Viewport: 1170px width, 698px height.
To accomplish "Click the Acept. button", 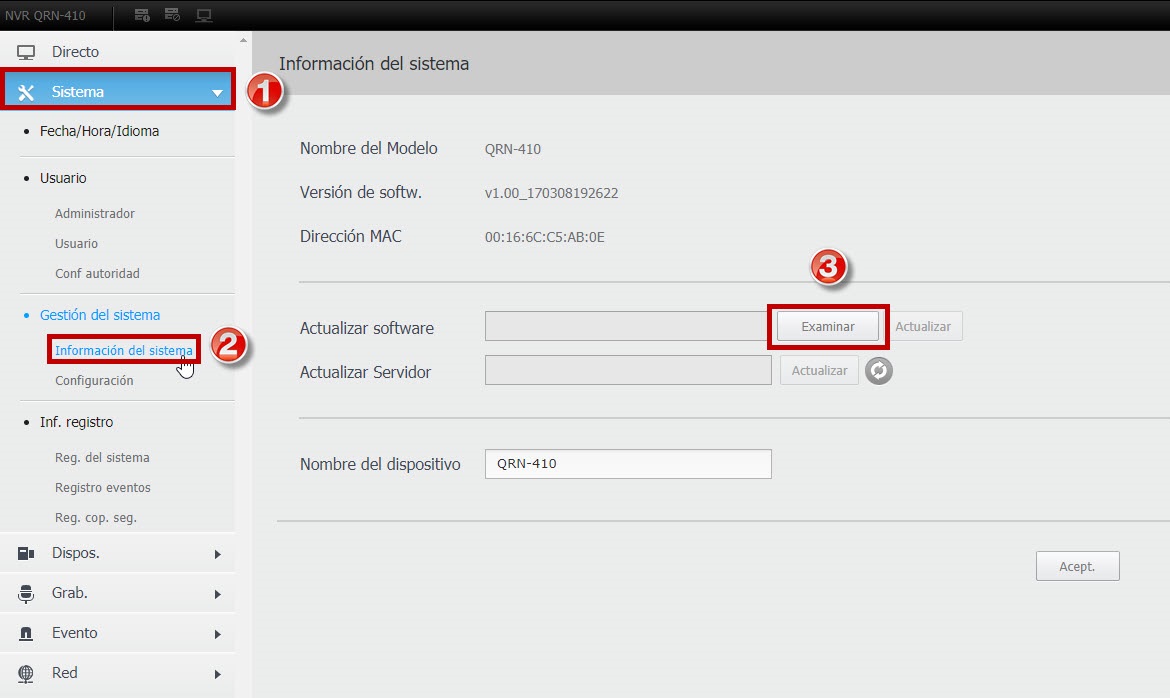I will tap(1077, 566).
